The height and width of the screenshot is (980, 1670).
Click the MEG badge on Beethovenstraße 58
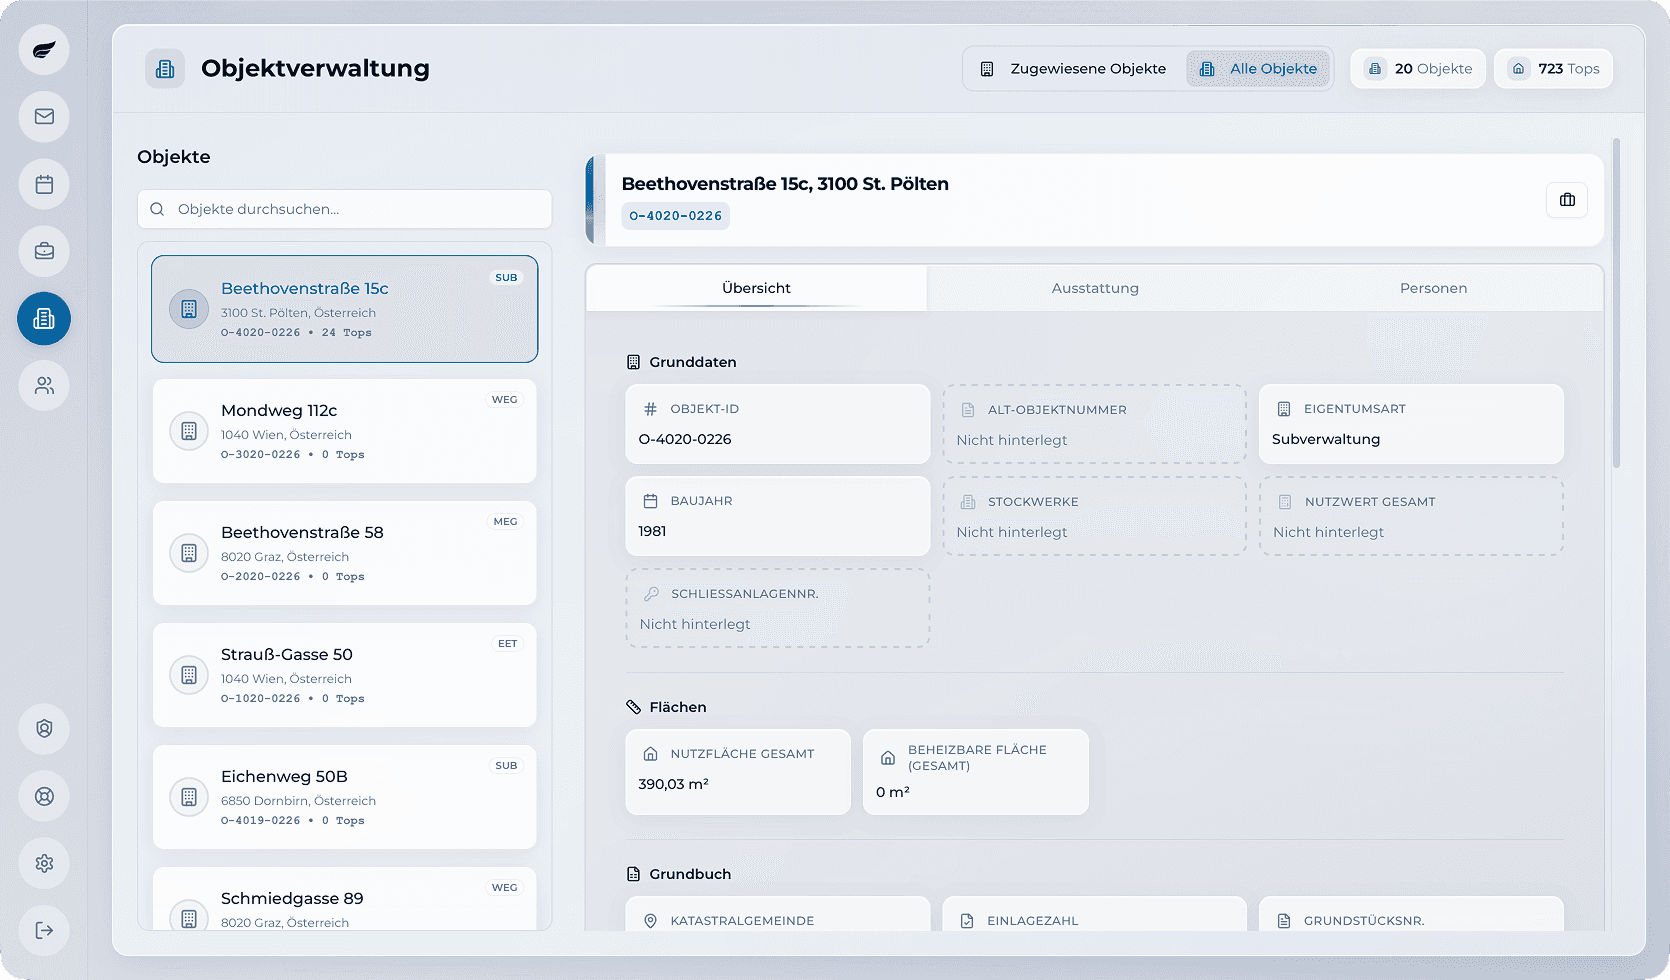click(506, 522)
